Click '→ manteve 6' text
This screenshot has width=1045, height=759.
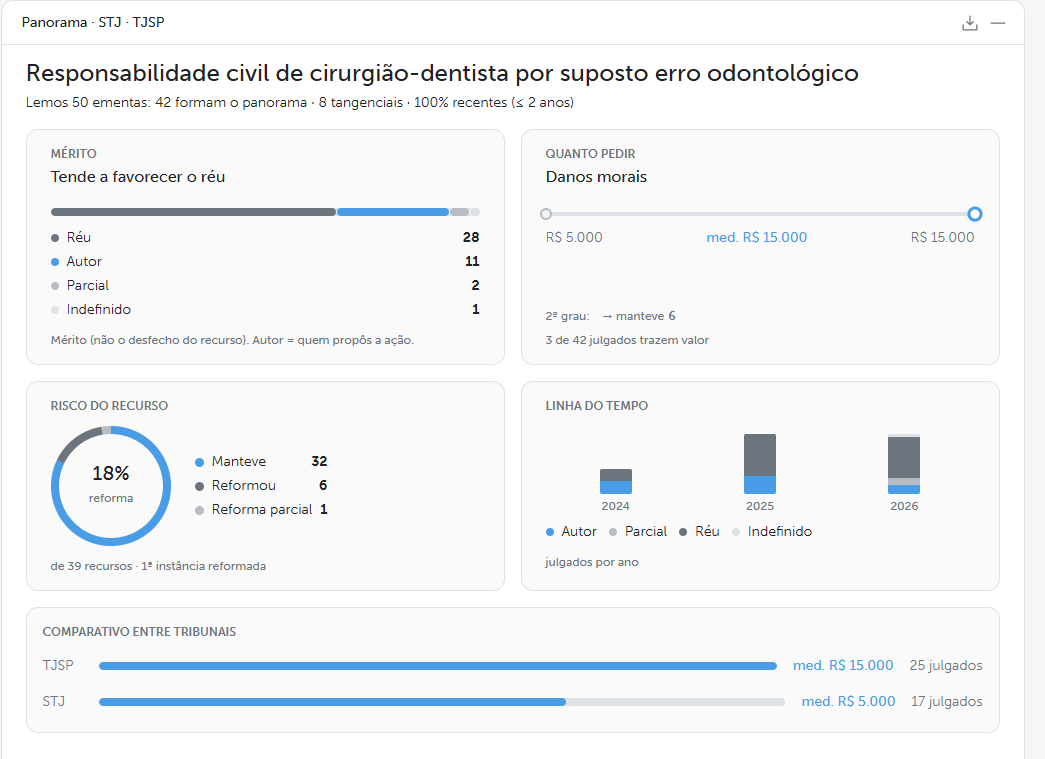[638, 316]
